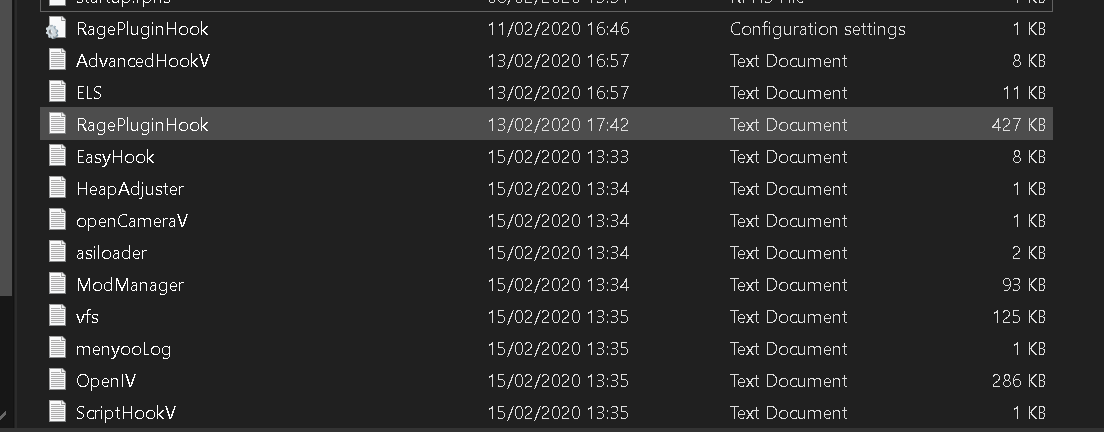This screenshot has width=1104, height=432.
Task: Click the EasyHook document icon
Action: [x=57, y=157]
